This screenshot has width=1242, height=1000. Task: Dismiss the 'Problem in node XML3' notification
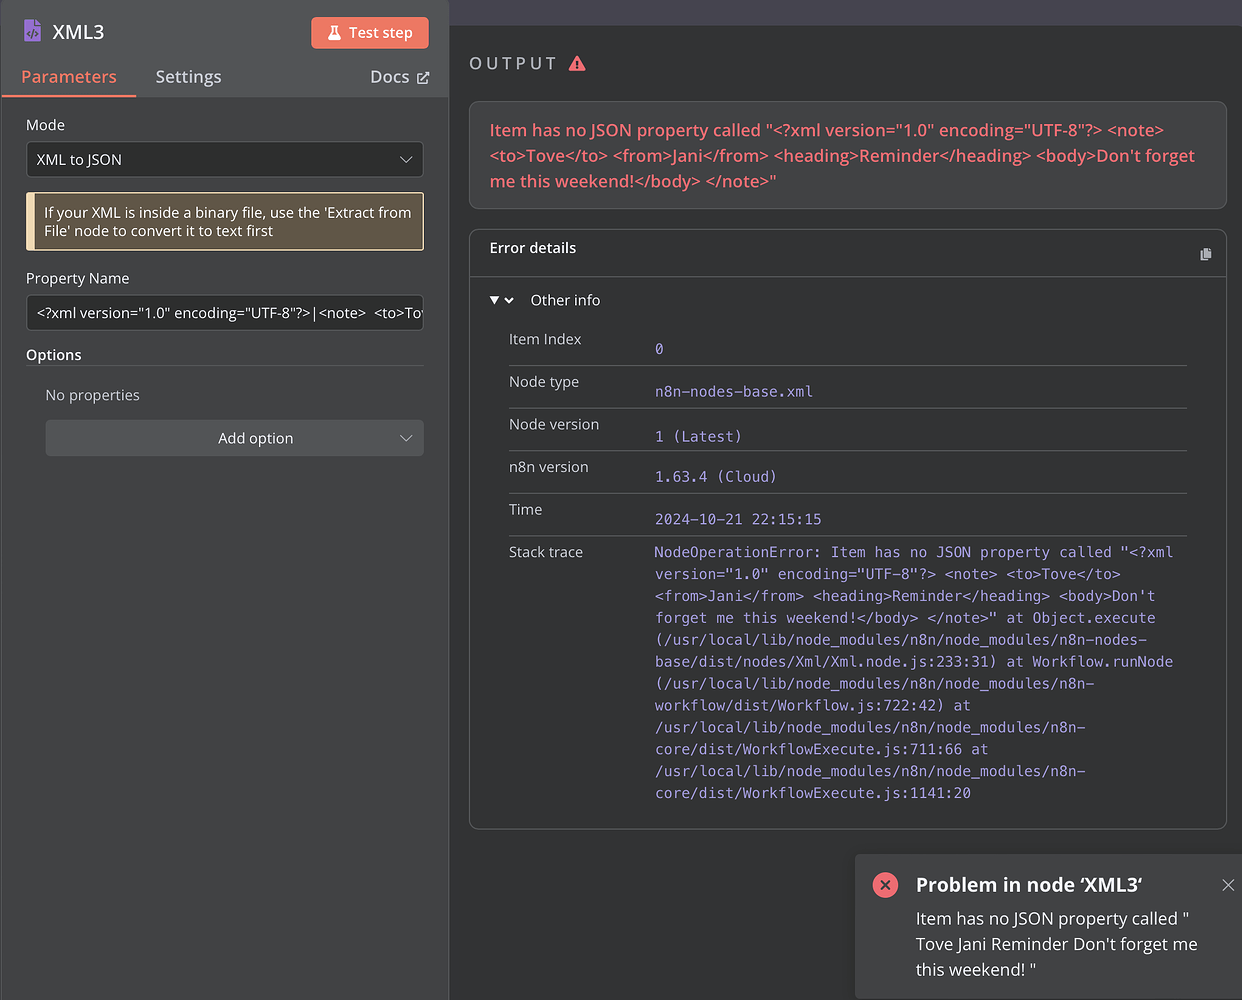(1228, 885)
